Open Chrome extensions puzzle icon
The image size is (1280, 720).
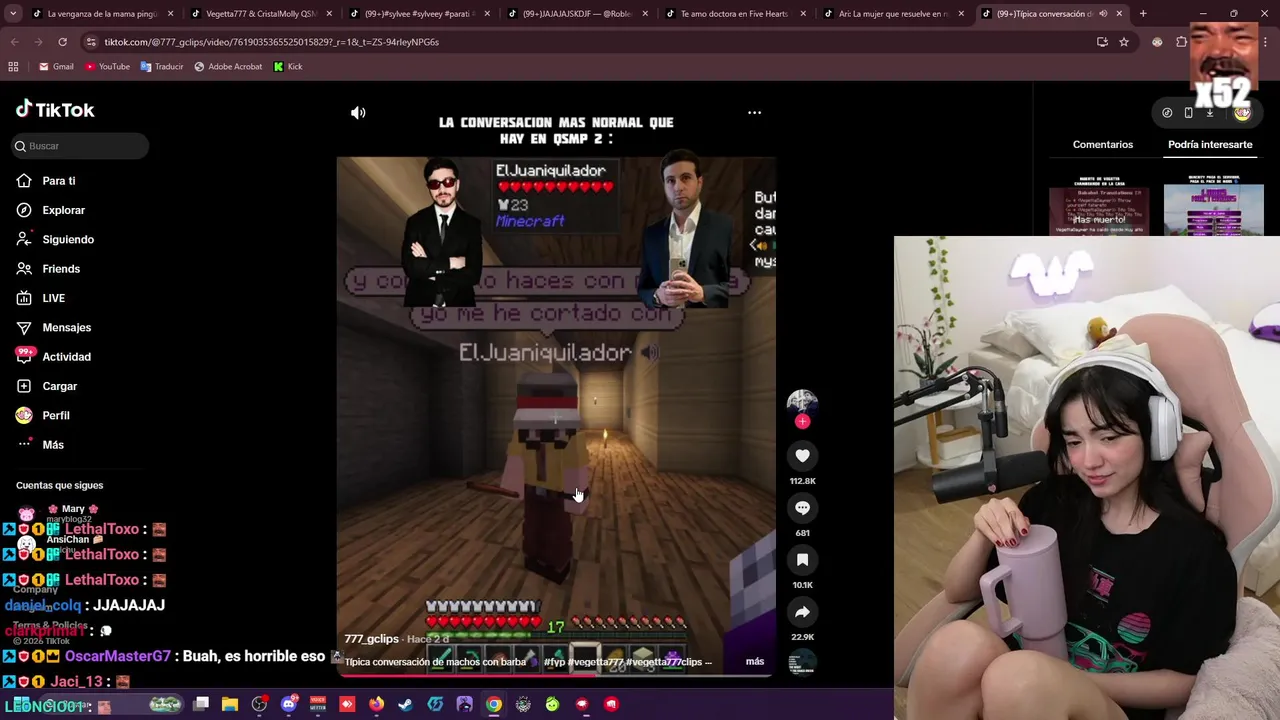point(1181,42)
